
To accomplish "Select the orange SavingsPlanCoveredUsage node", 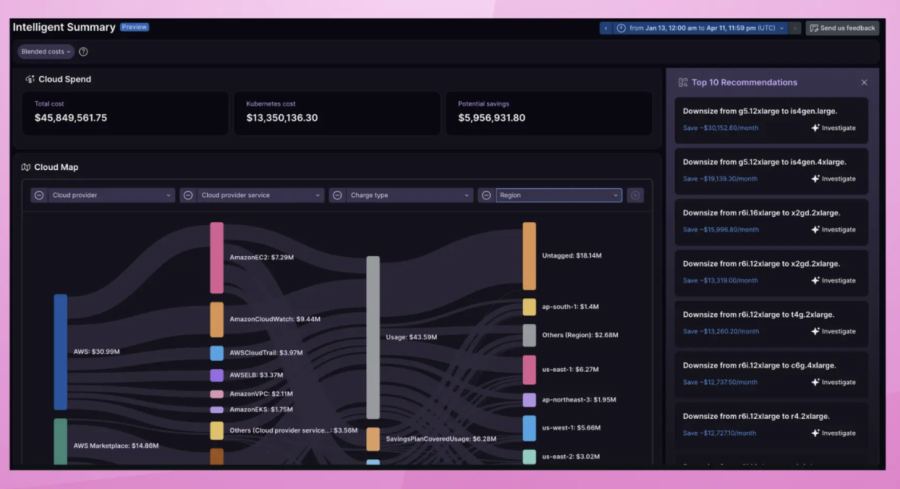I will pyautogui.click(x=373, y=439).
